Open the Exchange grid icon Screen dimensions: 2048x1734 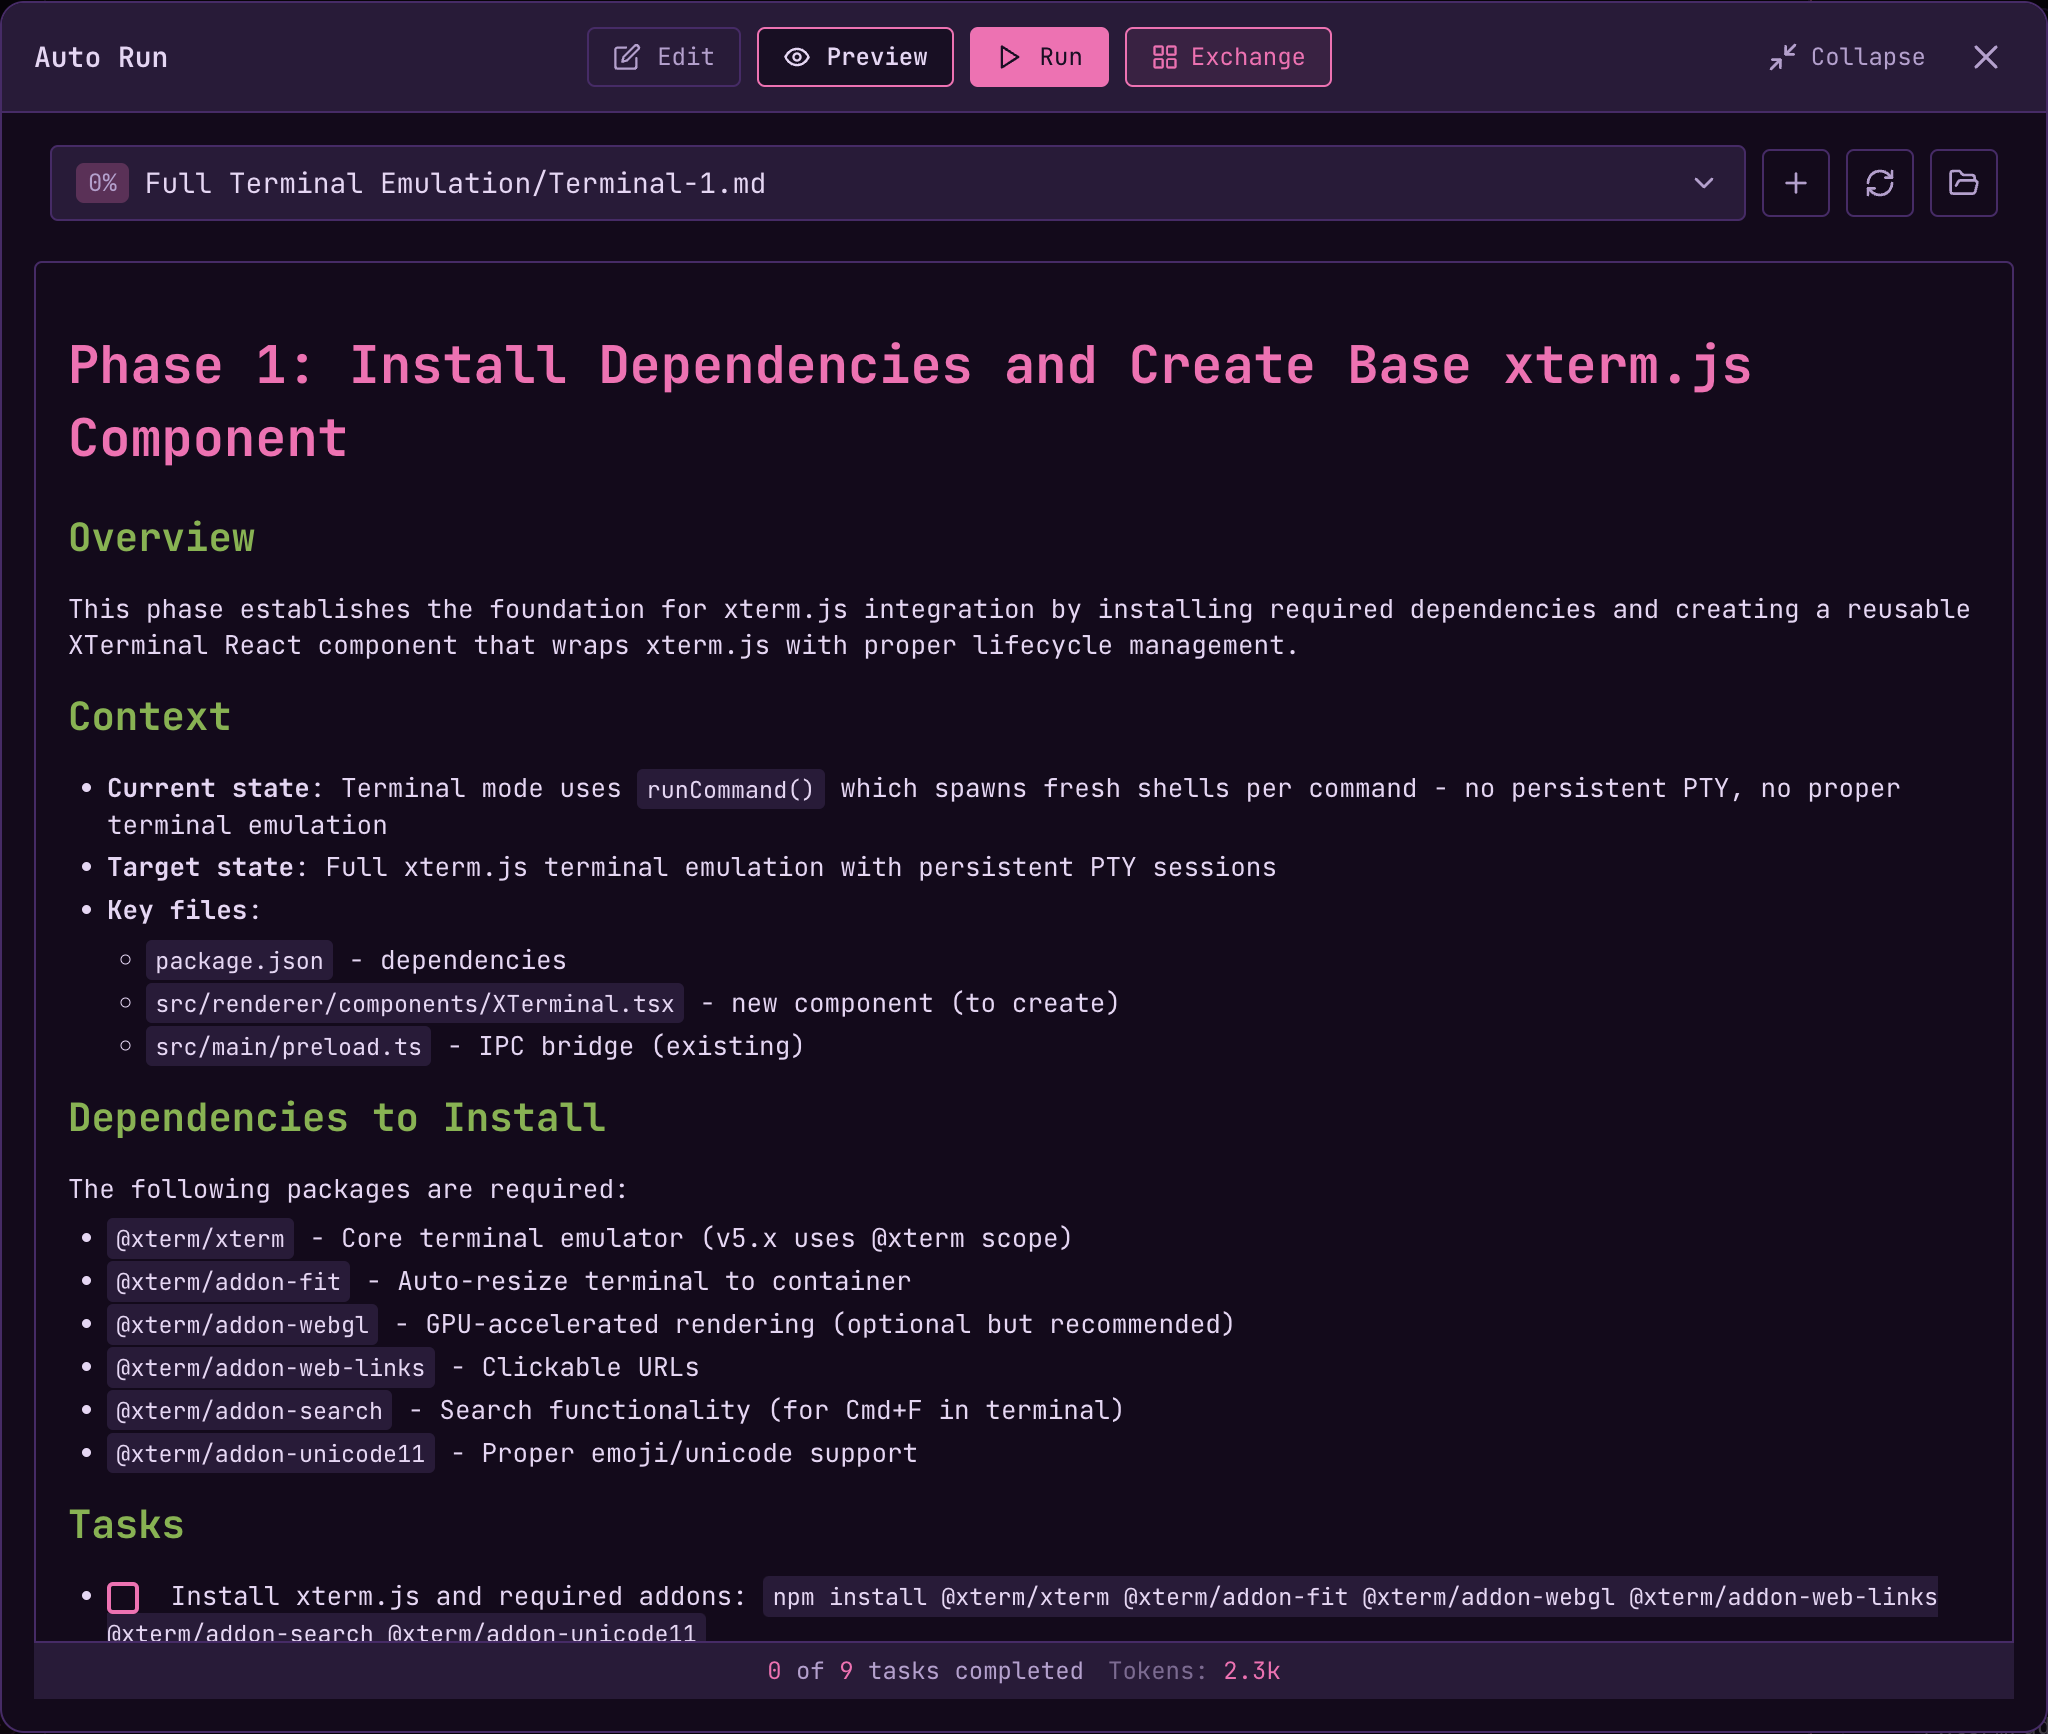tap(1166, 57)
